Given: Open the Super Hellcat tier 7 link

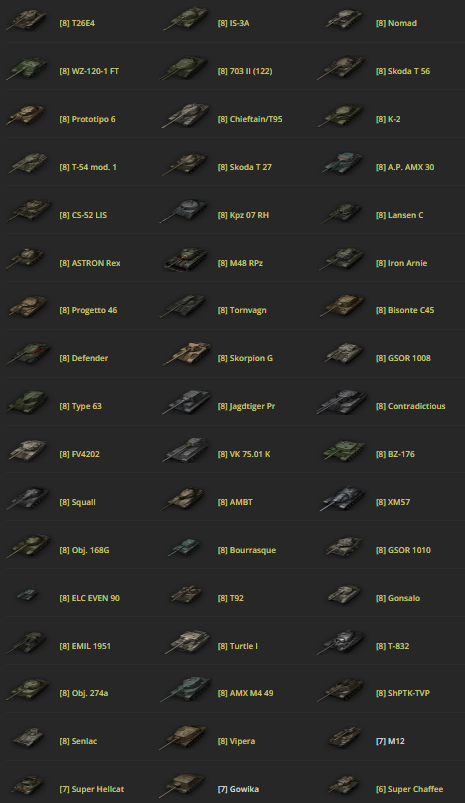Looking at the screenshot, I should click(x=92, y=789).
